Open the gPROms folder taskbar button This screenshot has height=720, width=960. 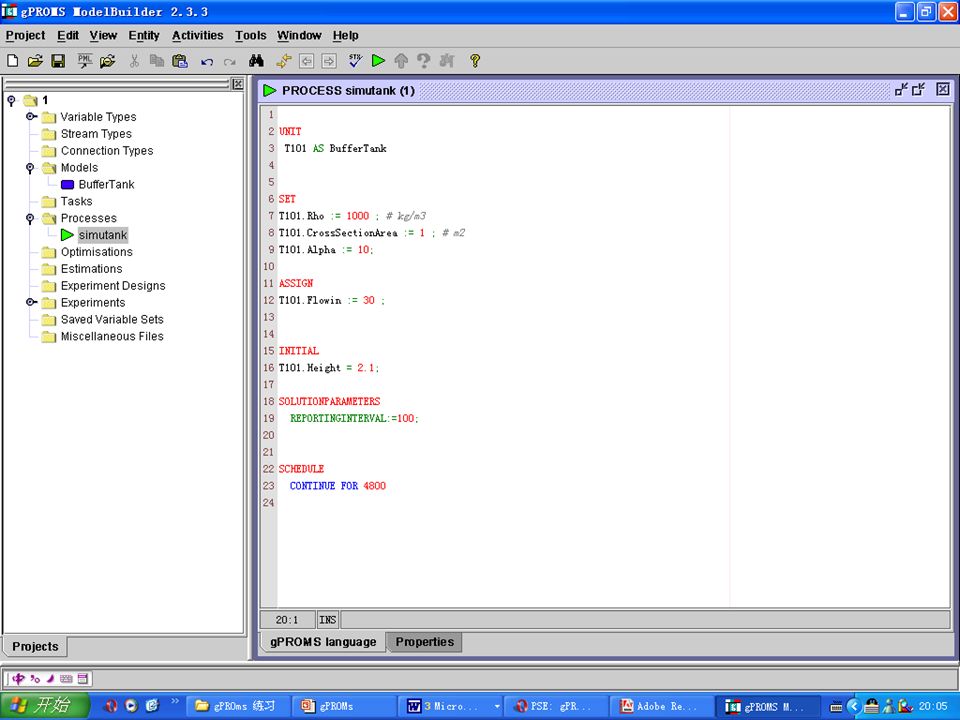point(236,706)
